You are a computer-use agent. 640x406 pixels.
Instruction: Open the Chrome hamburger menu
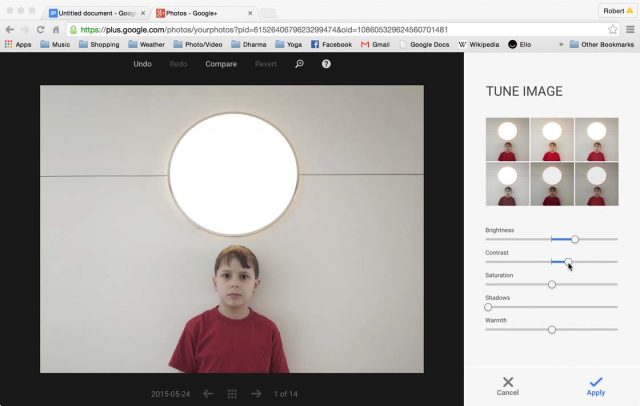[x=629, y=29]
